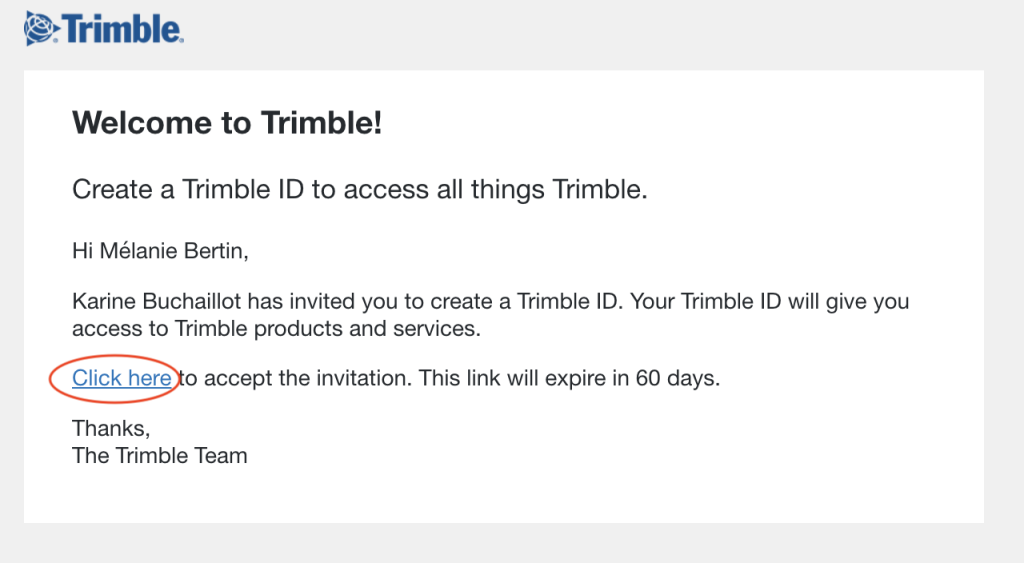Click the Trimble wordmark in header

[121, 30]
